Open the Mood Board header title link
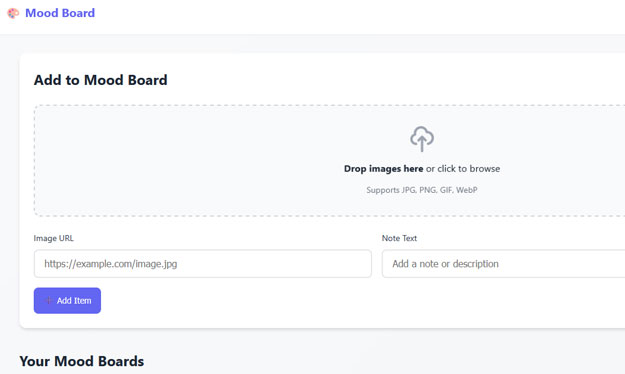 tap(60, 13)
